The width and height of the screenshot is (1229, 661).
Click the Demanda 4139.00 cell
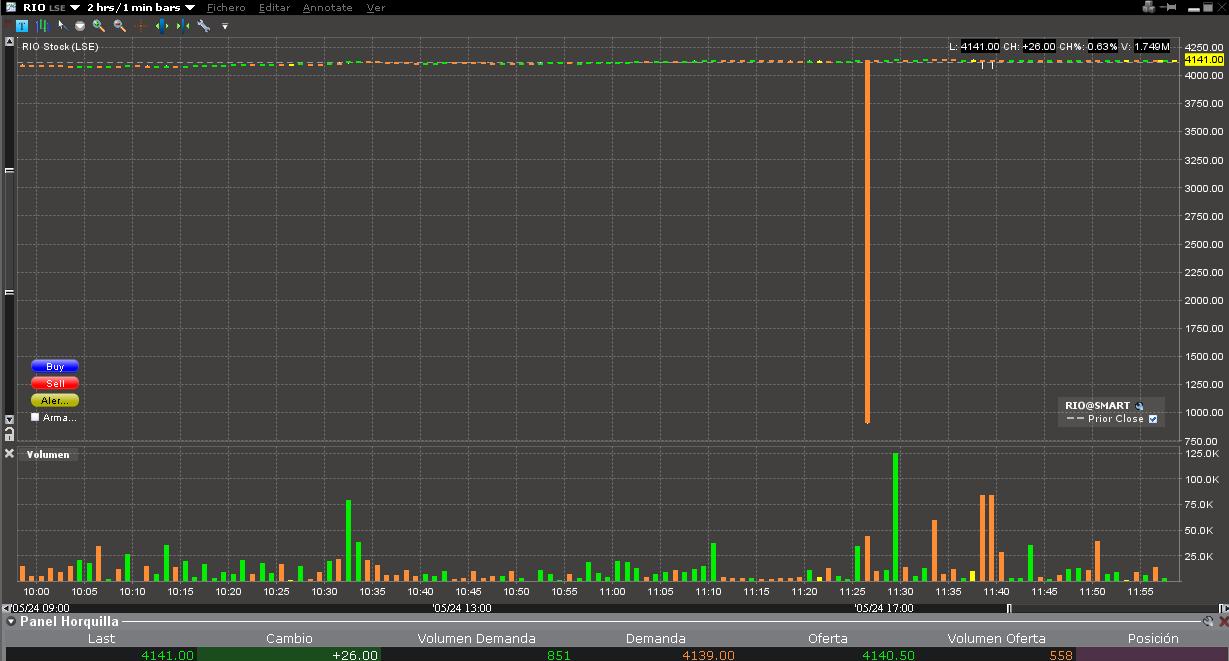pyautogui.click(x=656, y=655)
